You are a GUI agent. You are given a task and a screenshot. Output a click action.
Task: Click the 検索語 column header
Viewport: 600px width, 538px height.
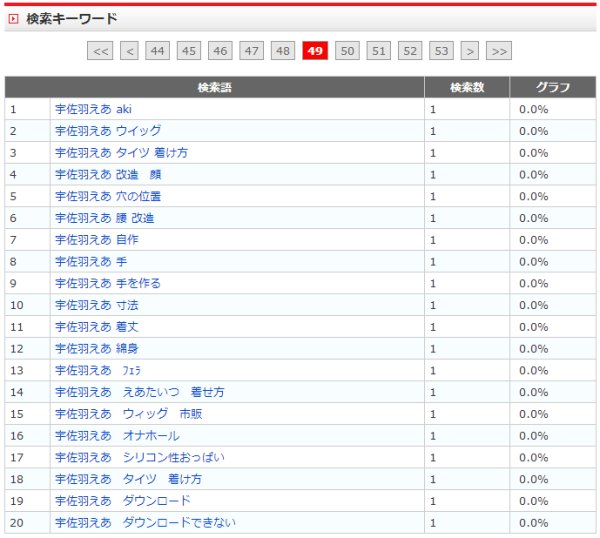(214, 87)
